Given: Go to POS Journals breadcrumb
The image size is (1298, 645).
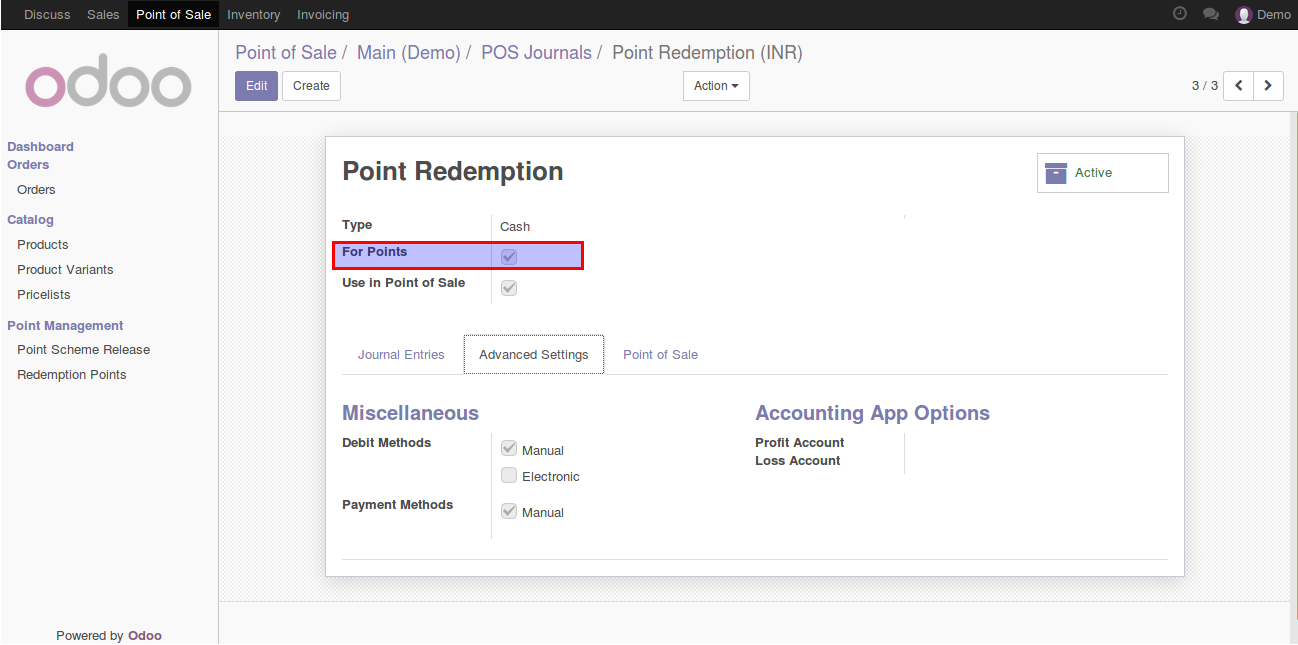Looking at the screenshot, I should click(536, 53).
